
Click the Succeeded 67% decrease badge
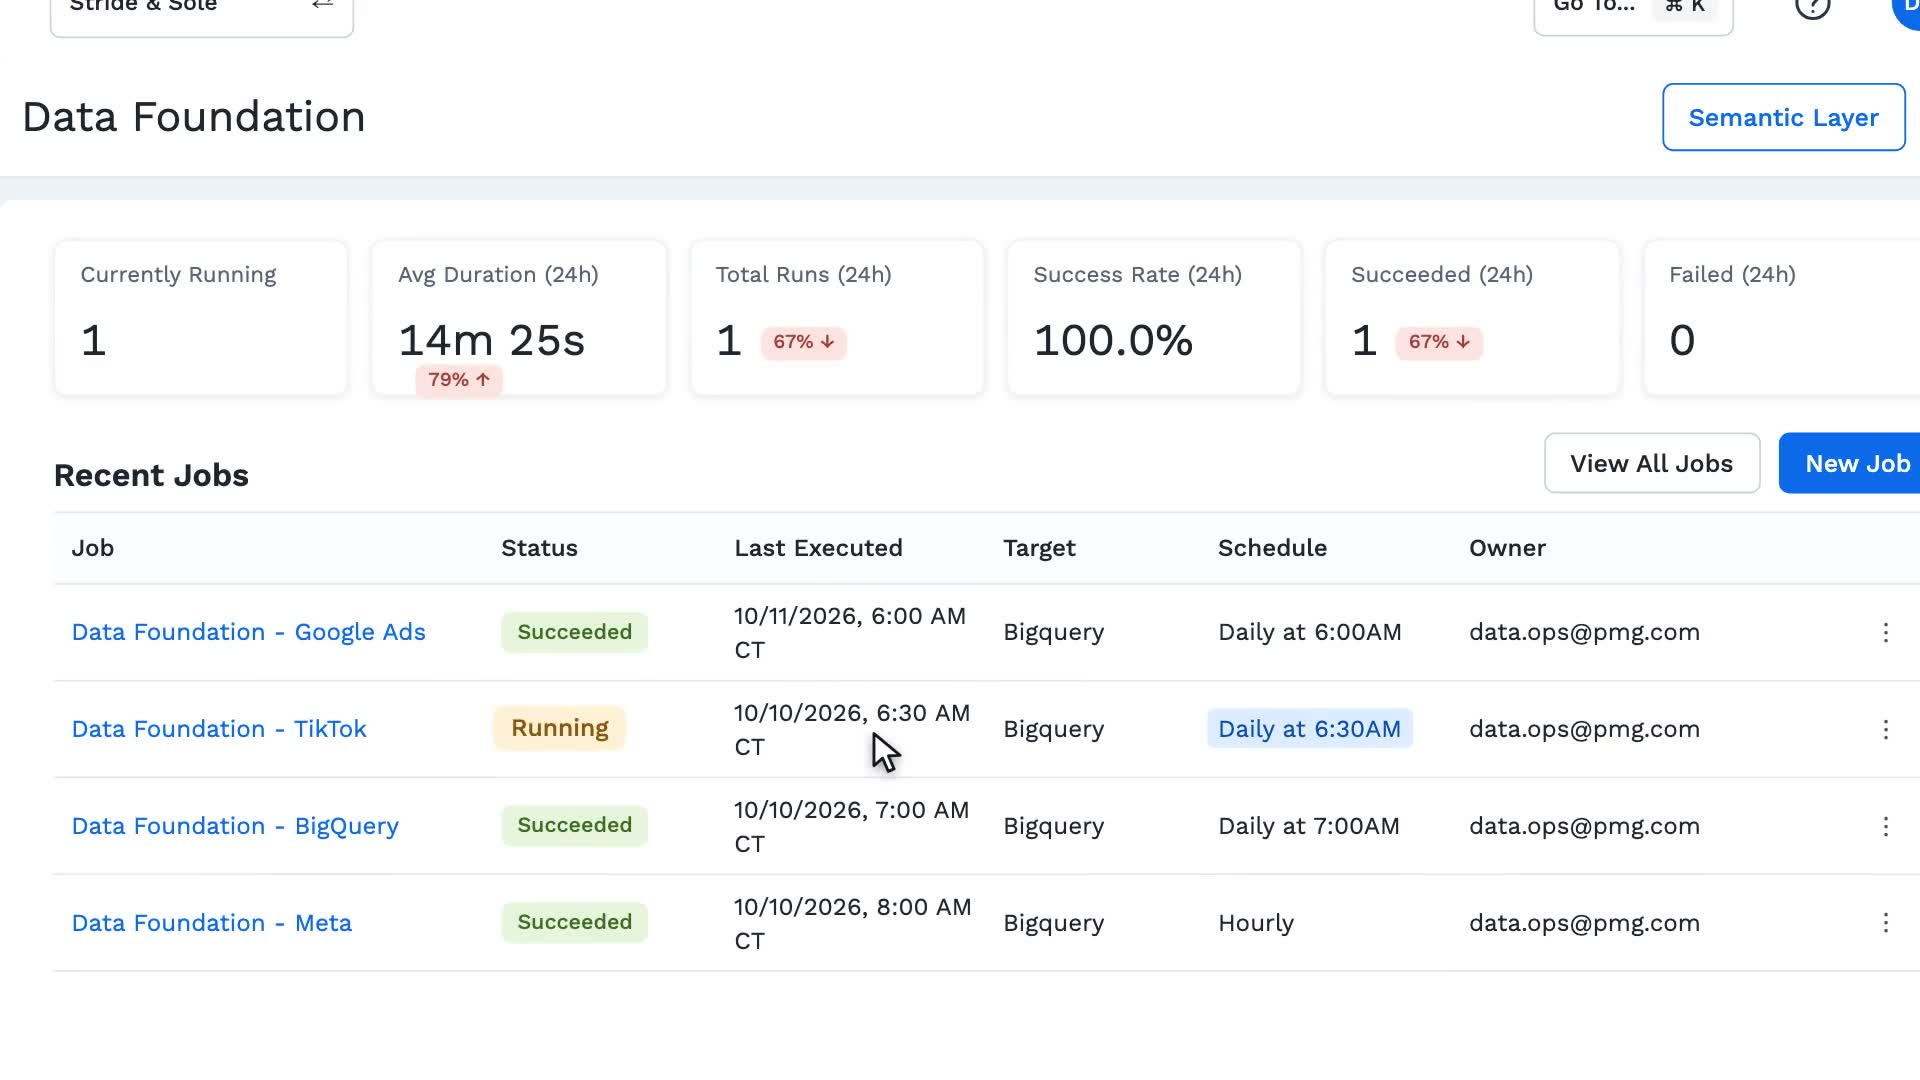[1439, 342]
